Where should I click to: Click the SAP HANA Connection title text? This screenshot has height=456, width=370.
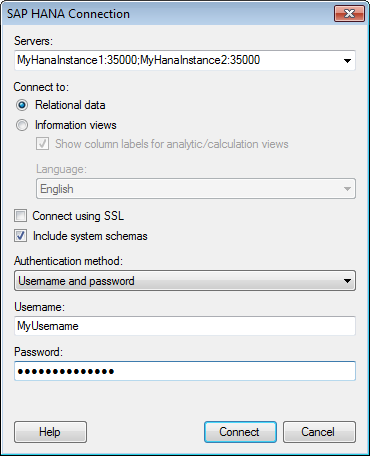[68, 14]
